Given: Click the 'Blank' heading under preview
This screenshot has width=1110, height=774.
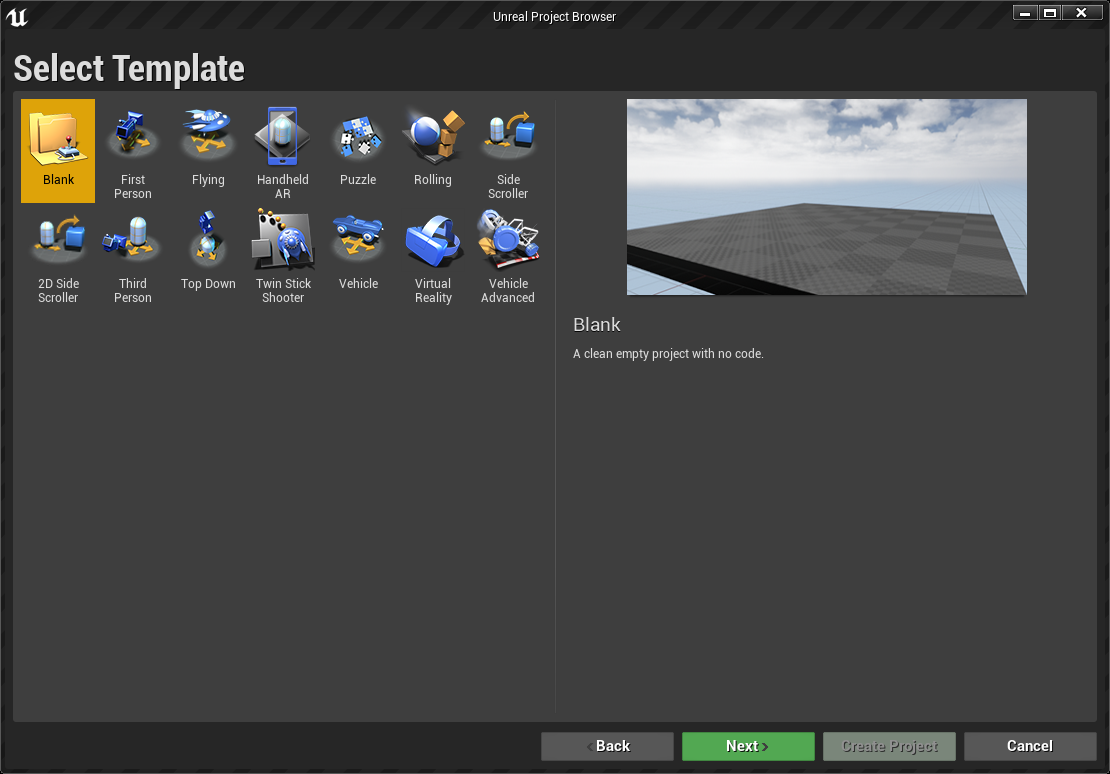Looking at the screenshot, I should coord(597,324).
